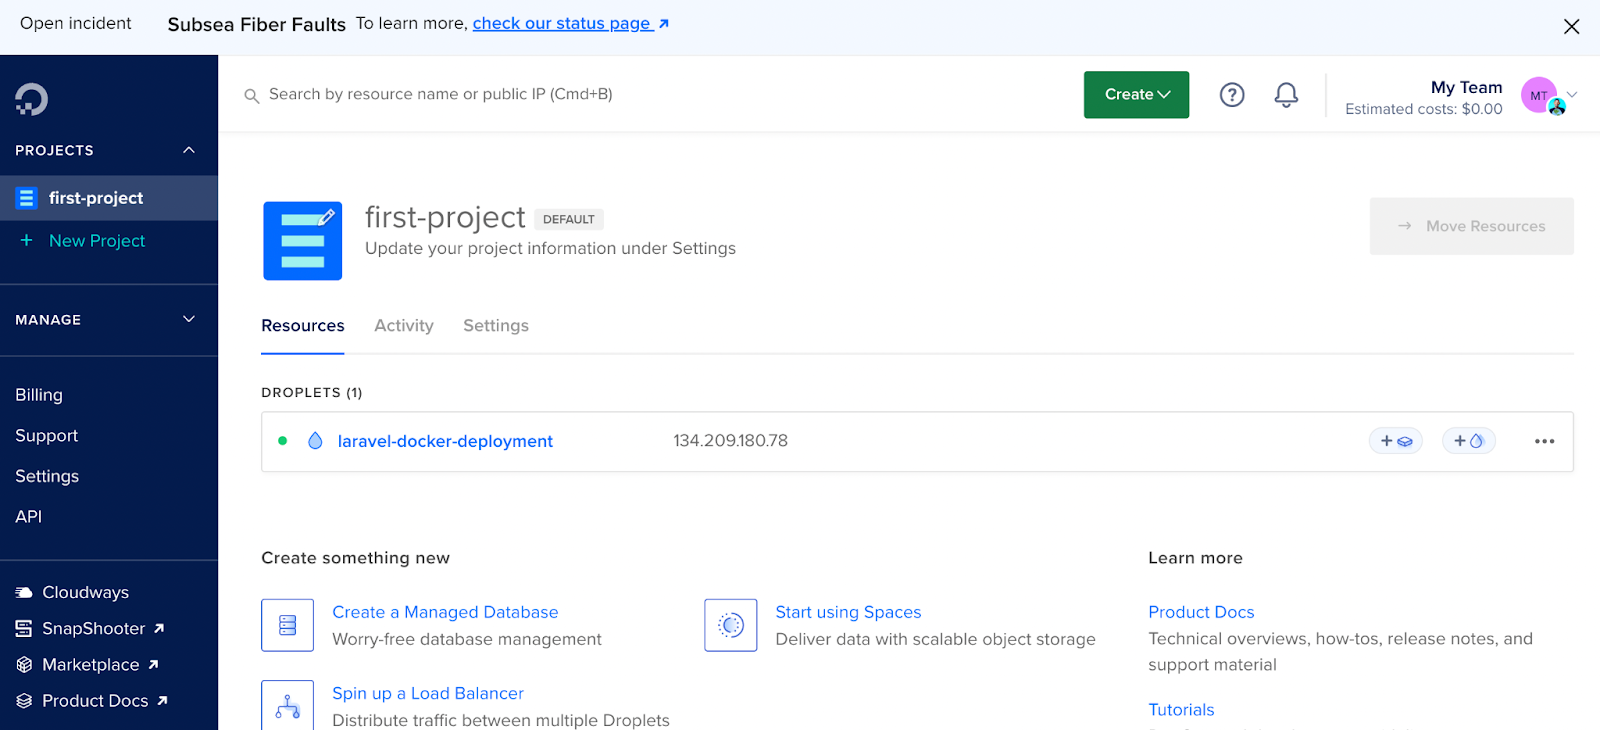Dismiss the Subsea Fiber Faults incident banner

(1572, 27)
